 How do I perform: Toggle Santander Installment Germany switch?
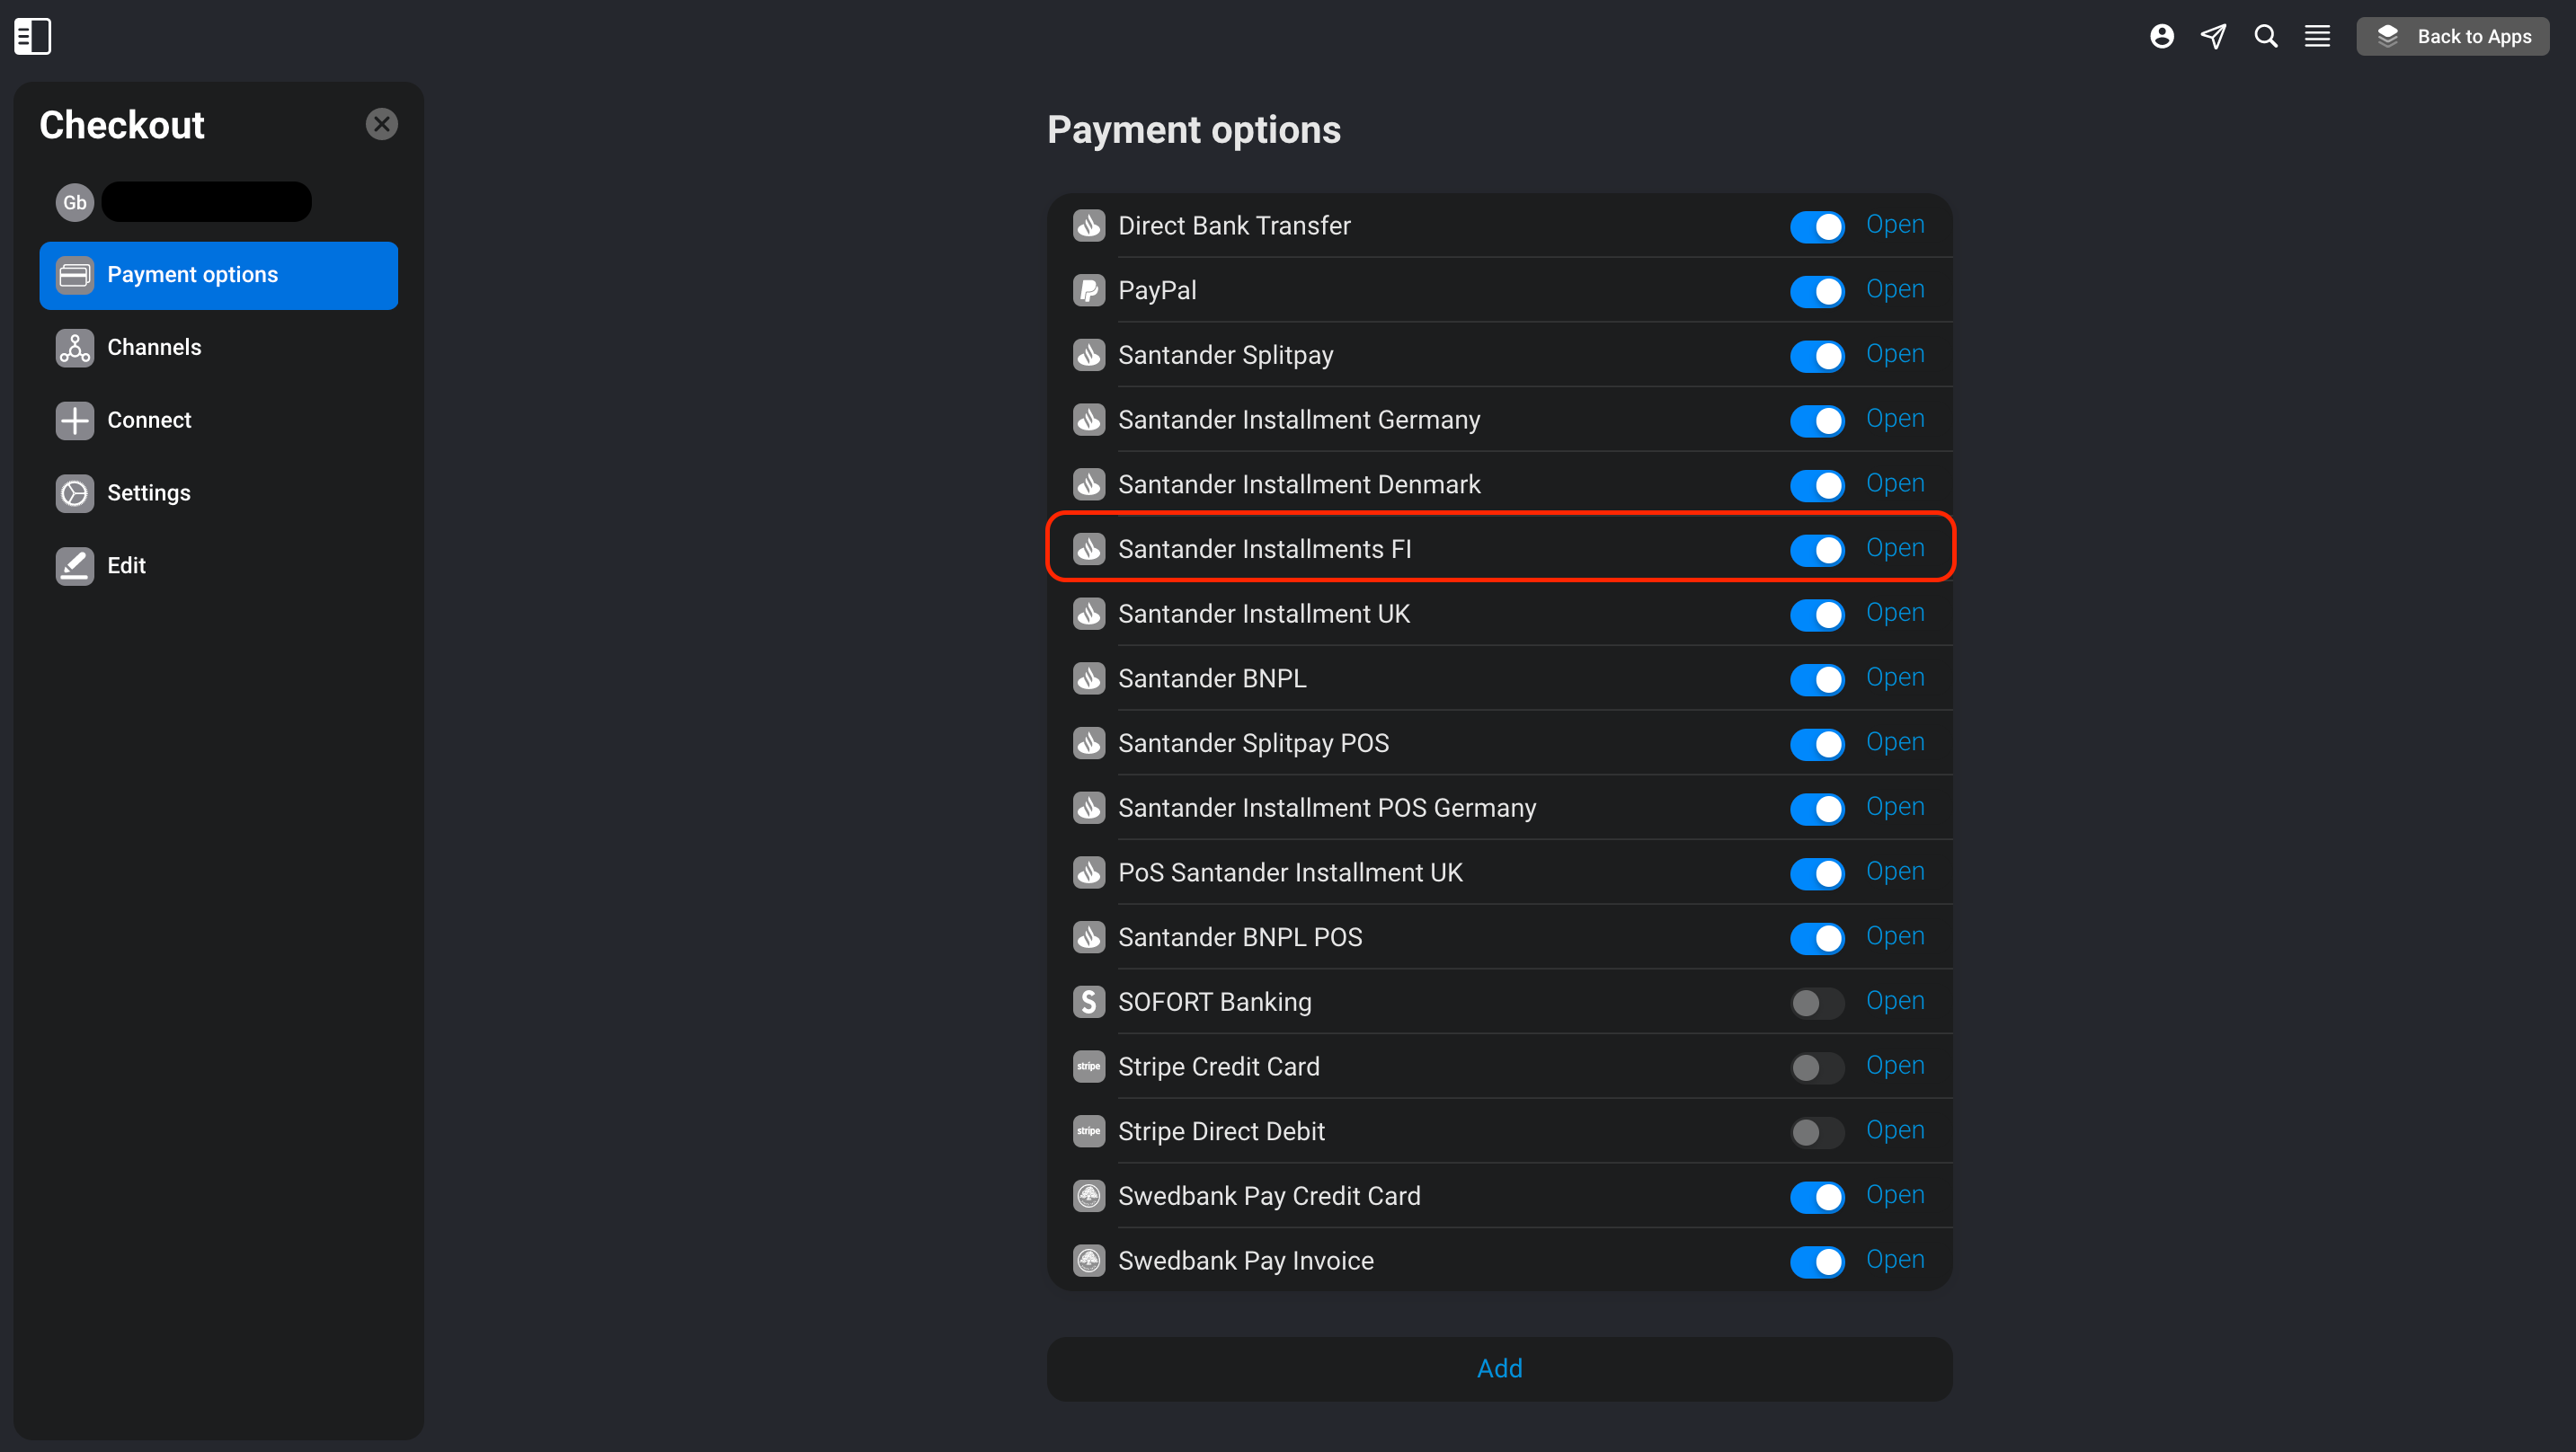[x=1817, y=421]
